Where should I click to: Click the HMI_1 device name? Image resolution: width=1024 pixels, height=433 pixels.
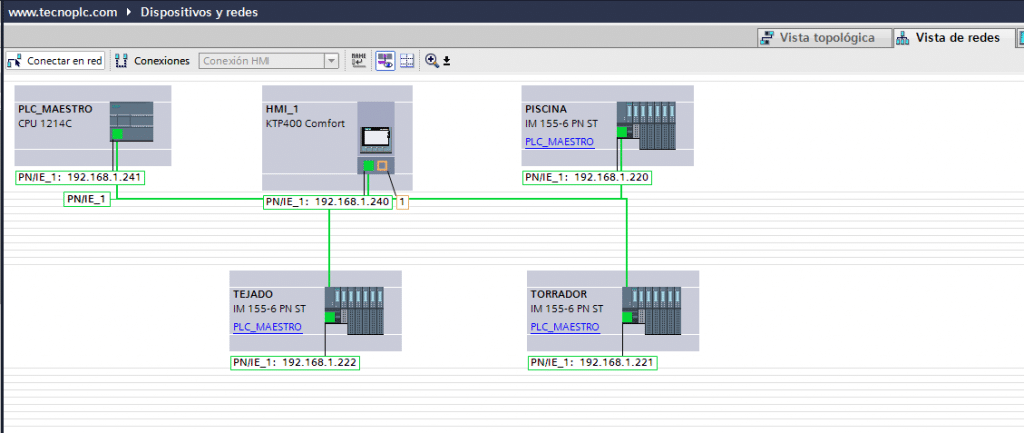(282, 109)
